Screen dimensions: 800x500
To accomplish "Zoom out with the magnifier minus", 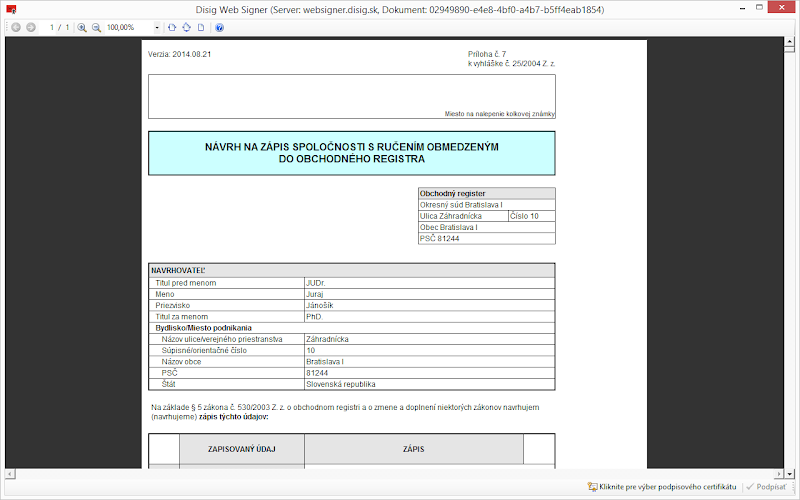I will tap(96, 28).
